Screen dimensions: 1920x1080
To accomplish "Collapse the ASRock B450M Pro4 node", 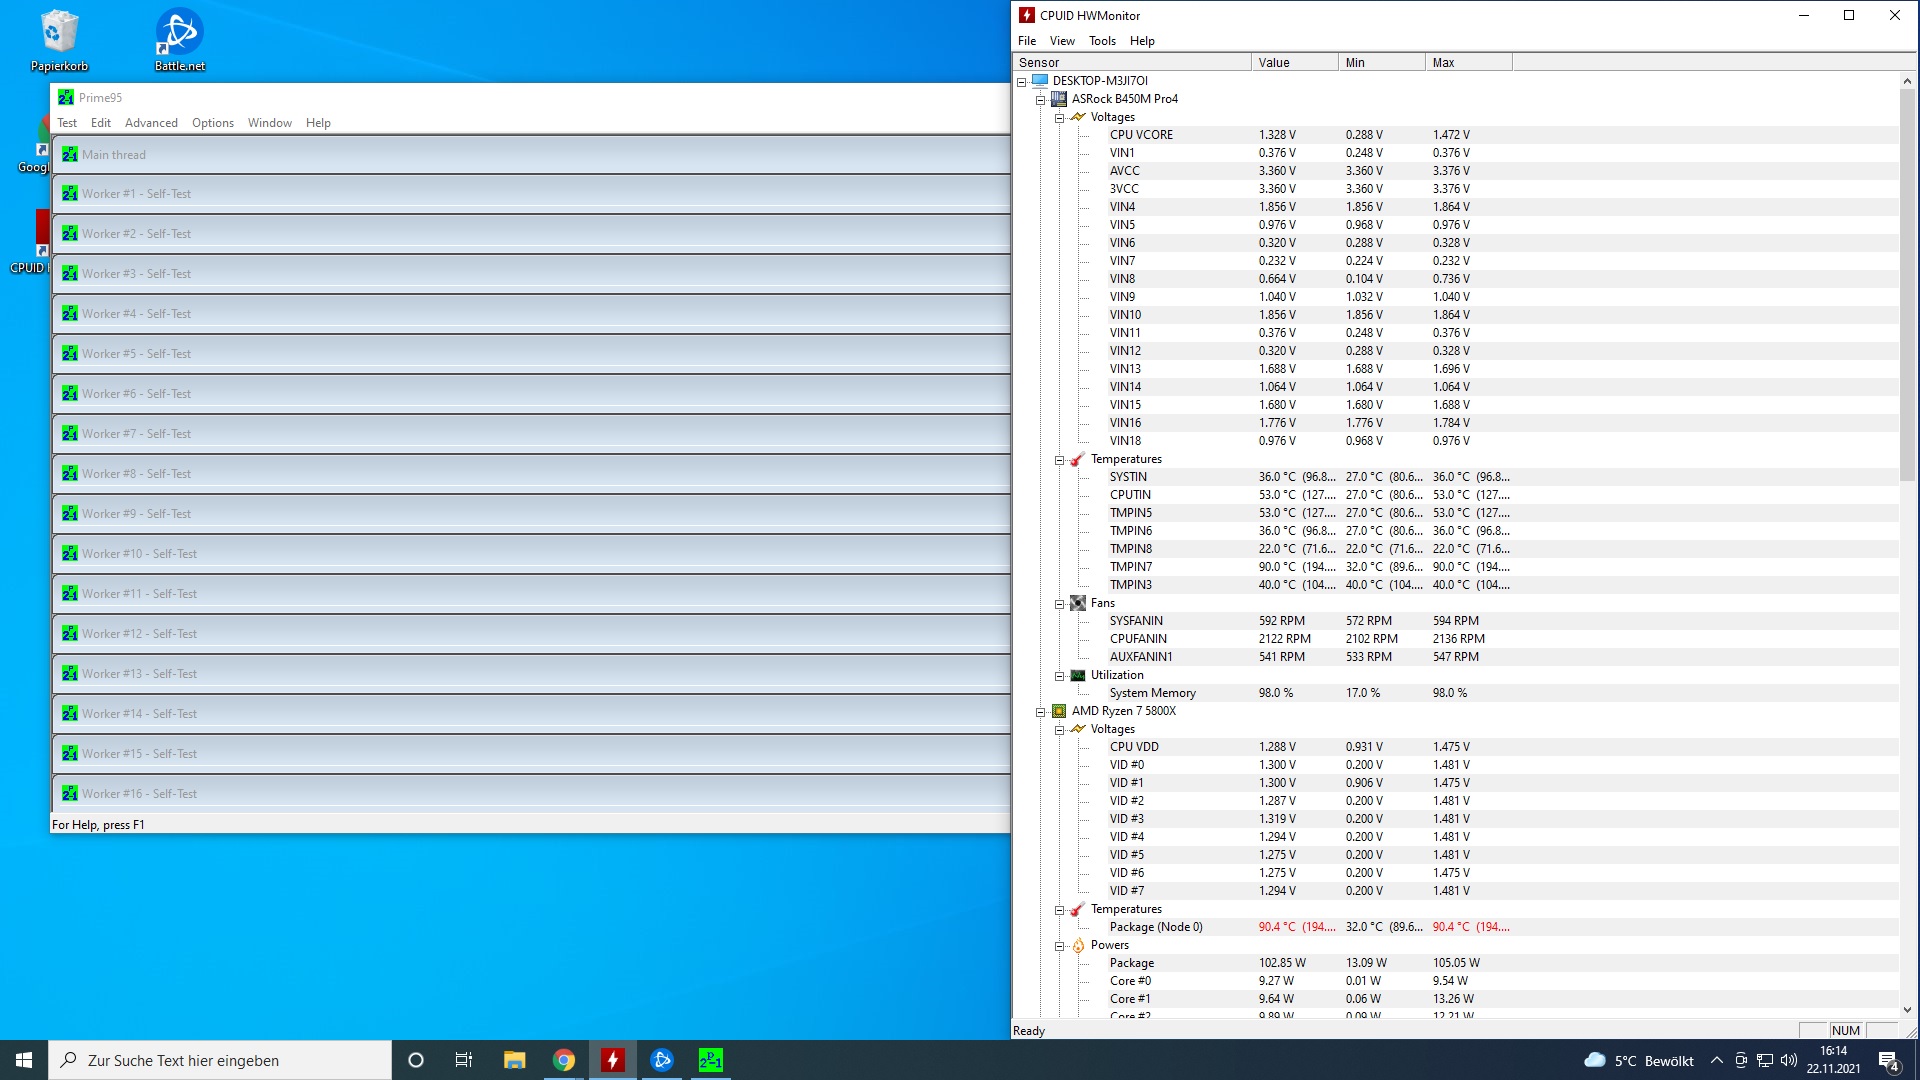I will [x=1040, y=99].
